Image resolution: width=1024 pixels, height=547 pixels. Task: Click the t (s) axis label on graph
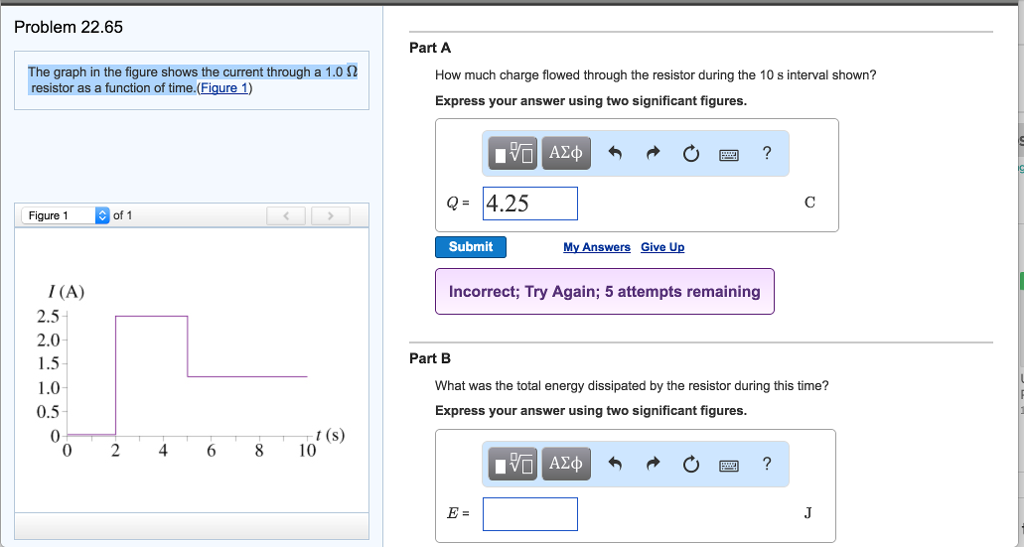pyautogui.click(x=330, y=435)
